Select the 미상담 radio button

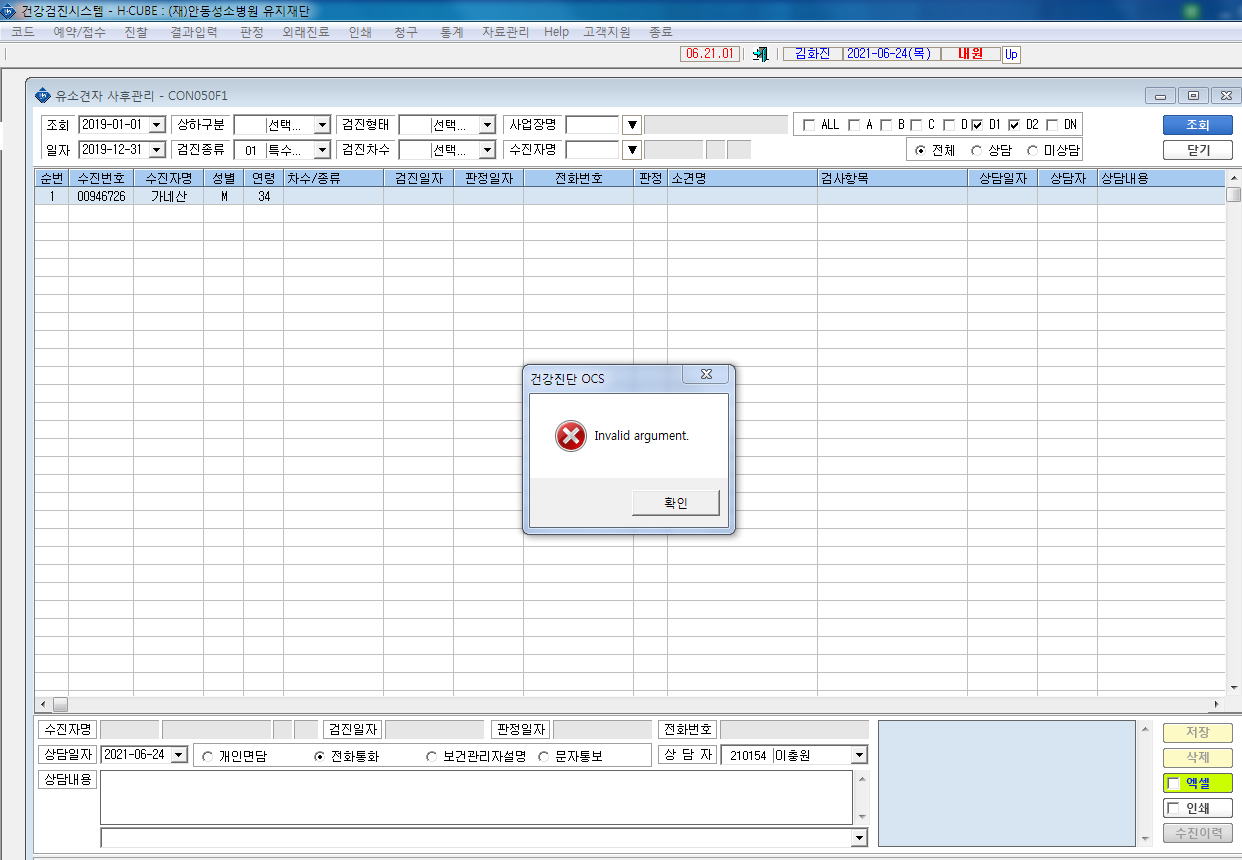(1032, 150)
